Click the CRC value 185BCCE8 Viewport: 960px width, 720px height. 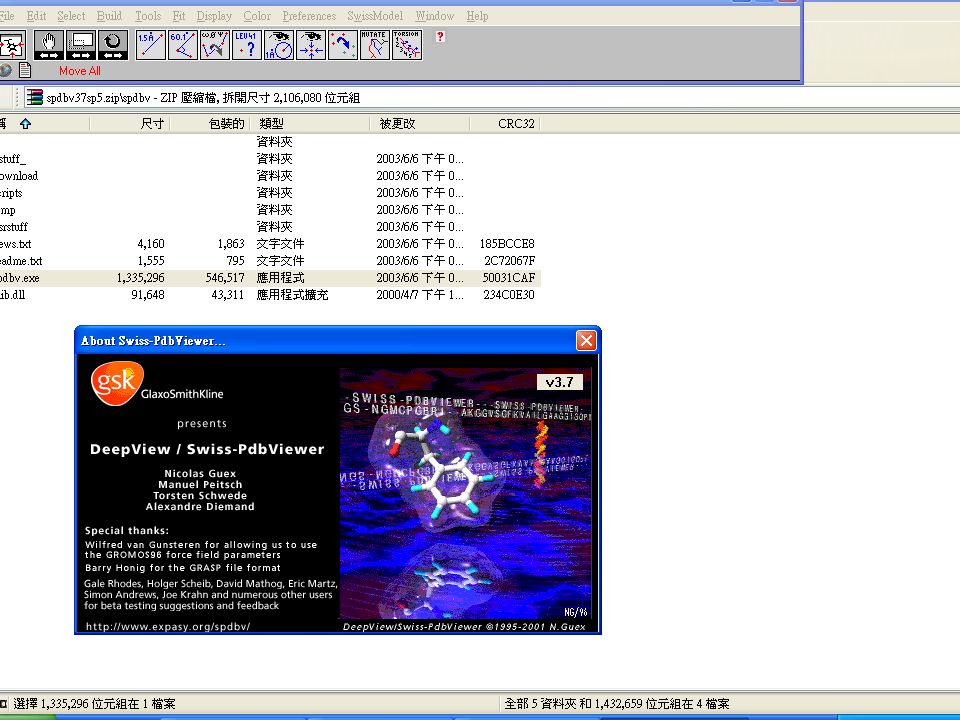click(507, 244)
